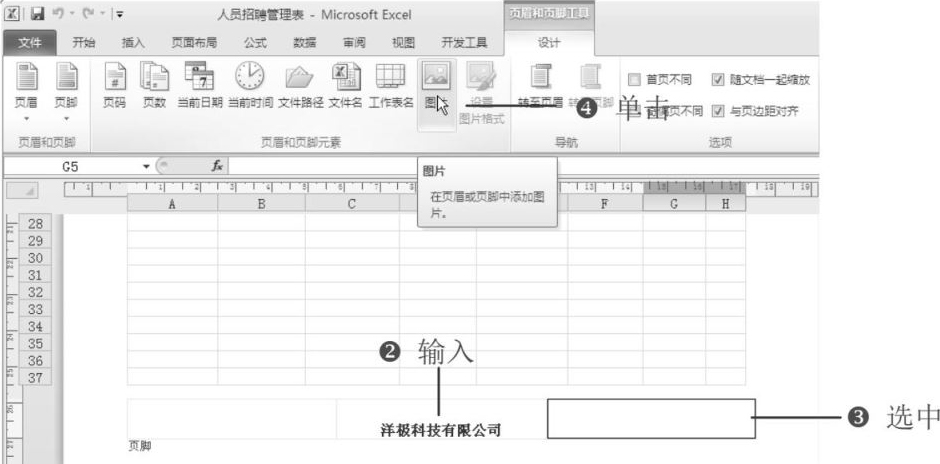This screenshot has width=940, height=464.
Task: Open the Name Box dropdown arrow
Action: tap(146, 166)
